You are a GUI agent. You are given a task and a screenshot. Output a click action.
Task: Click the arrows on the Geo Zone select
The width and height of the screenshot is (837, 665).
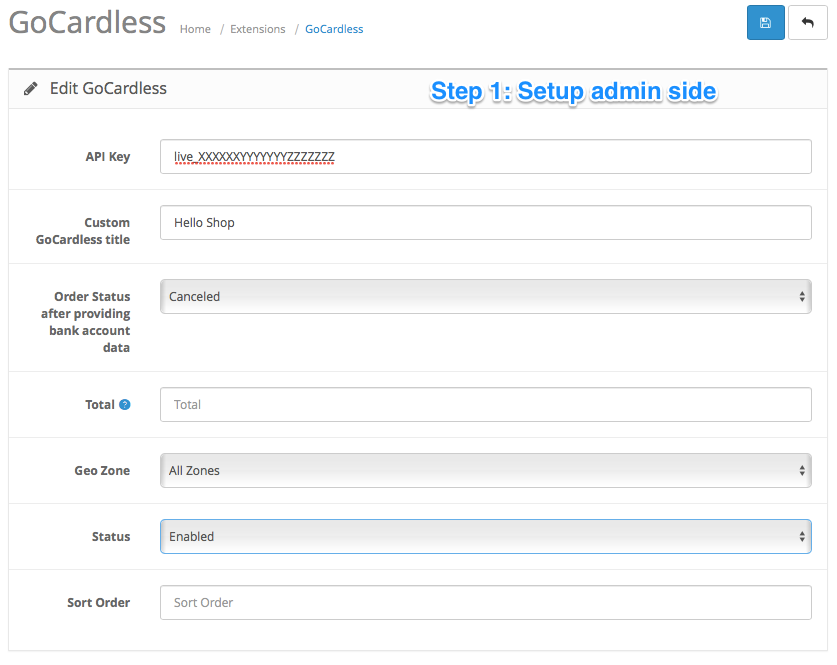[x=802, y=470]
